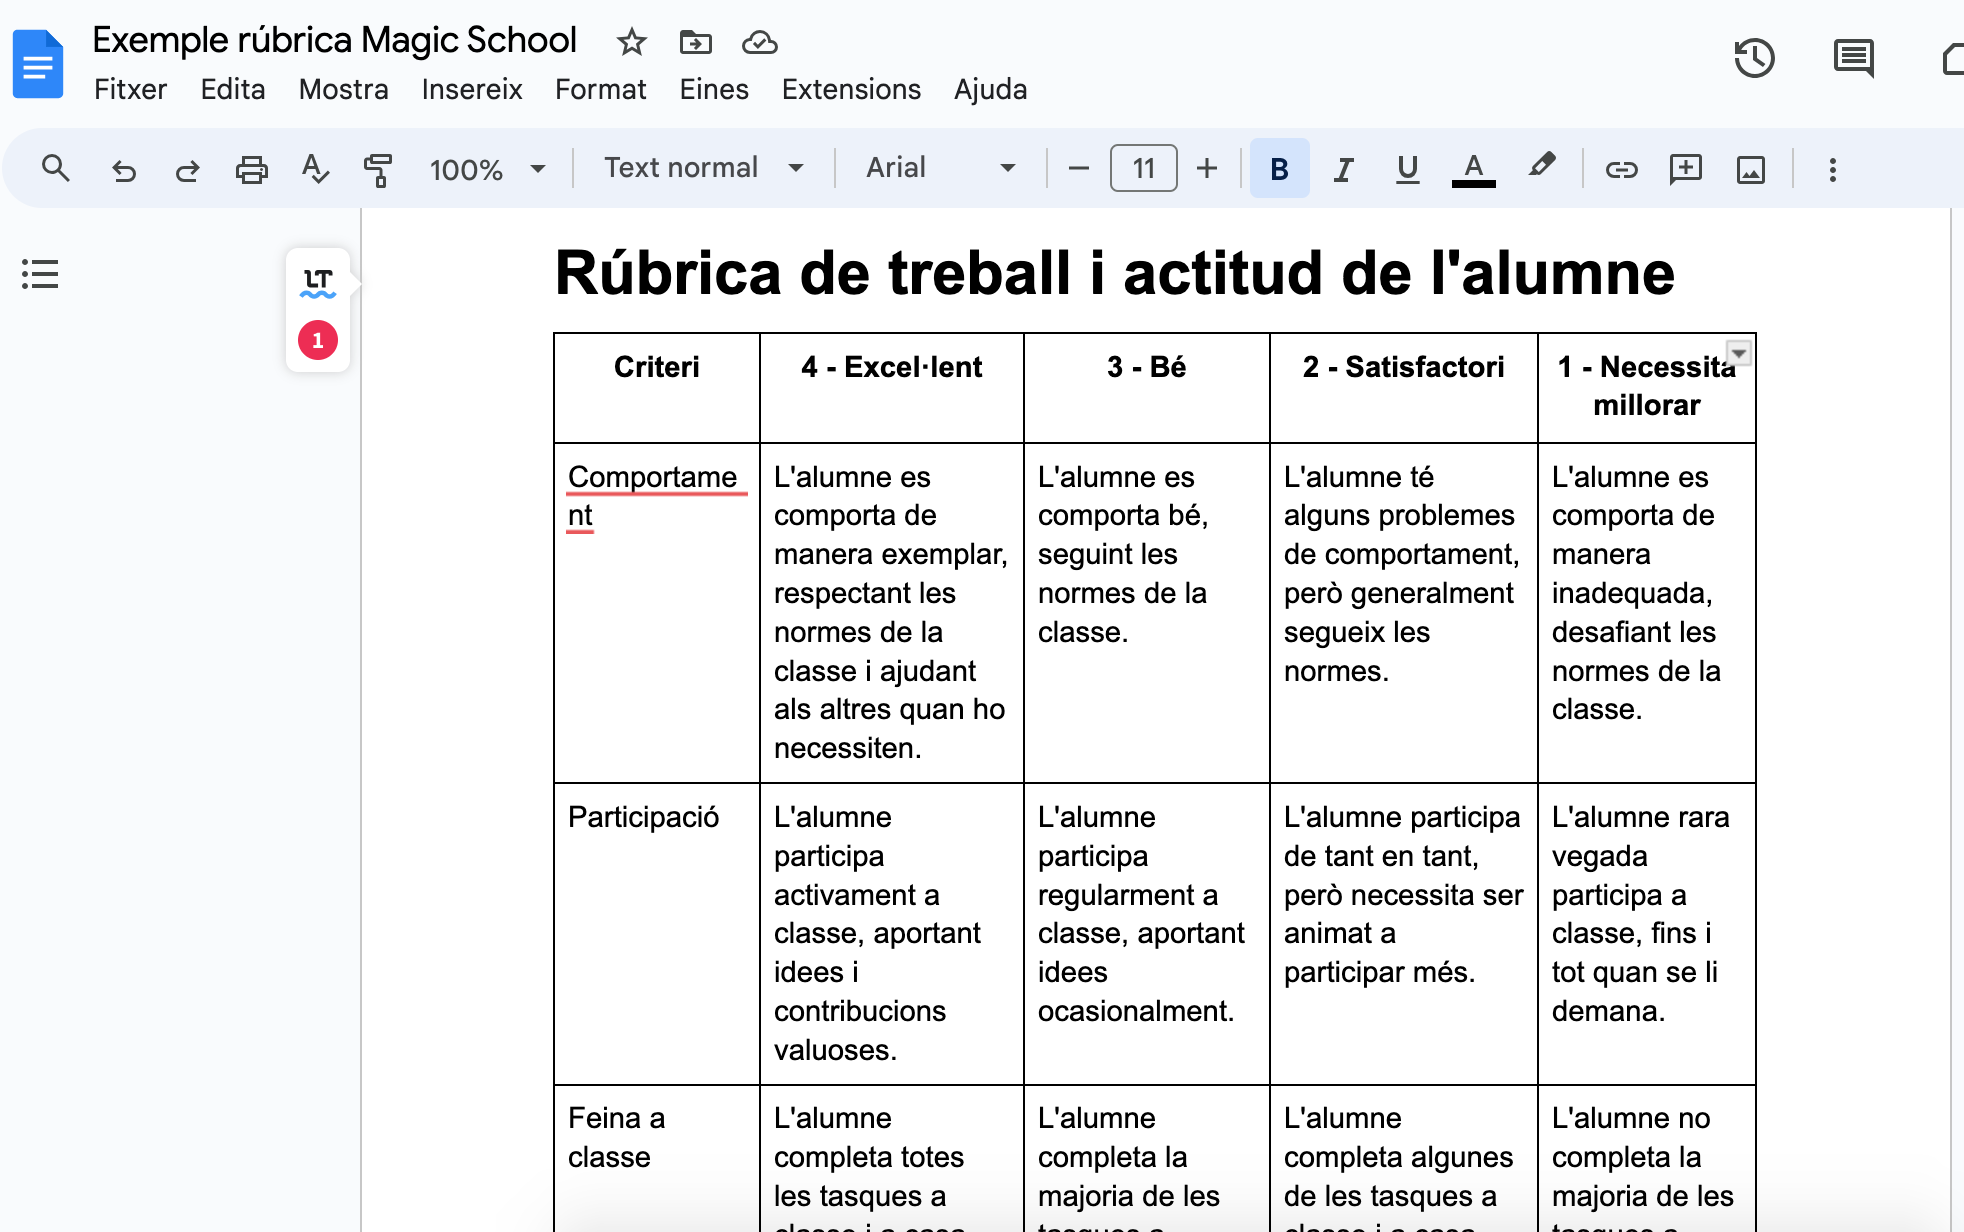This screenshot has width=1964, height=1232.
Task: Open the Extensions menu
Action: 851,89
